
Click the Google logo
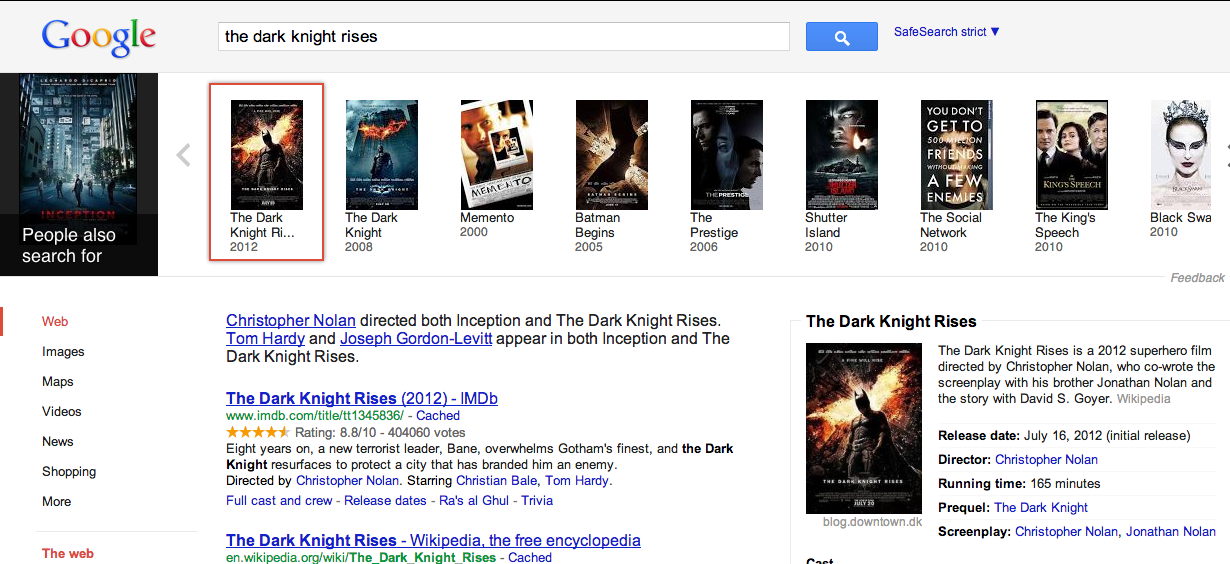(99, 37)
